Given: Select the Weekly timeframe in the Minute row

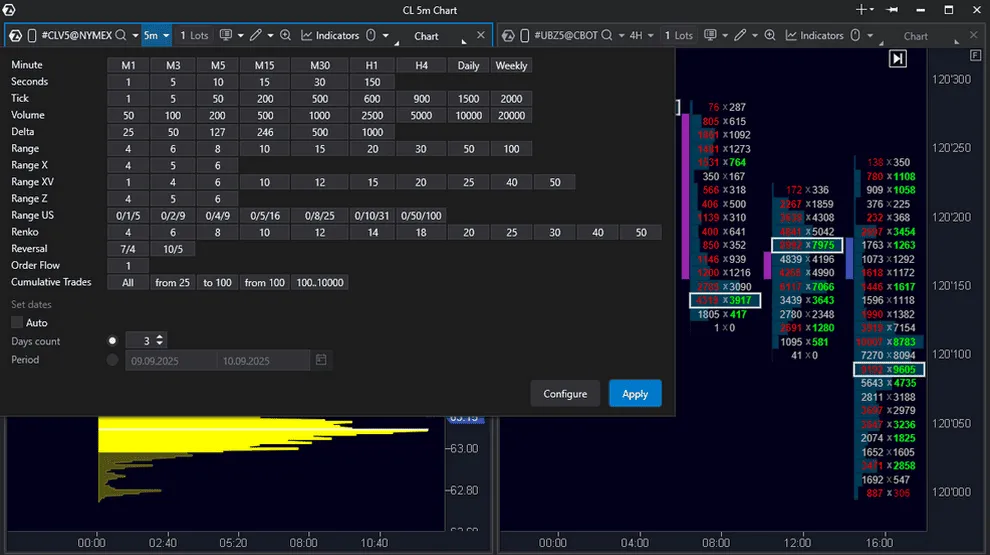Looking at the screenshot, I should click(x=511, y=66).
